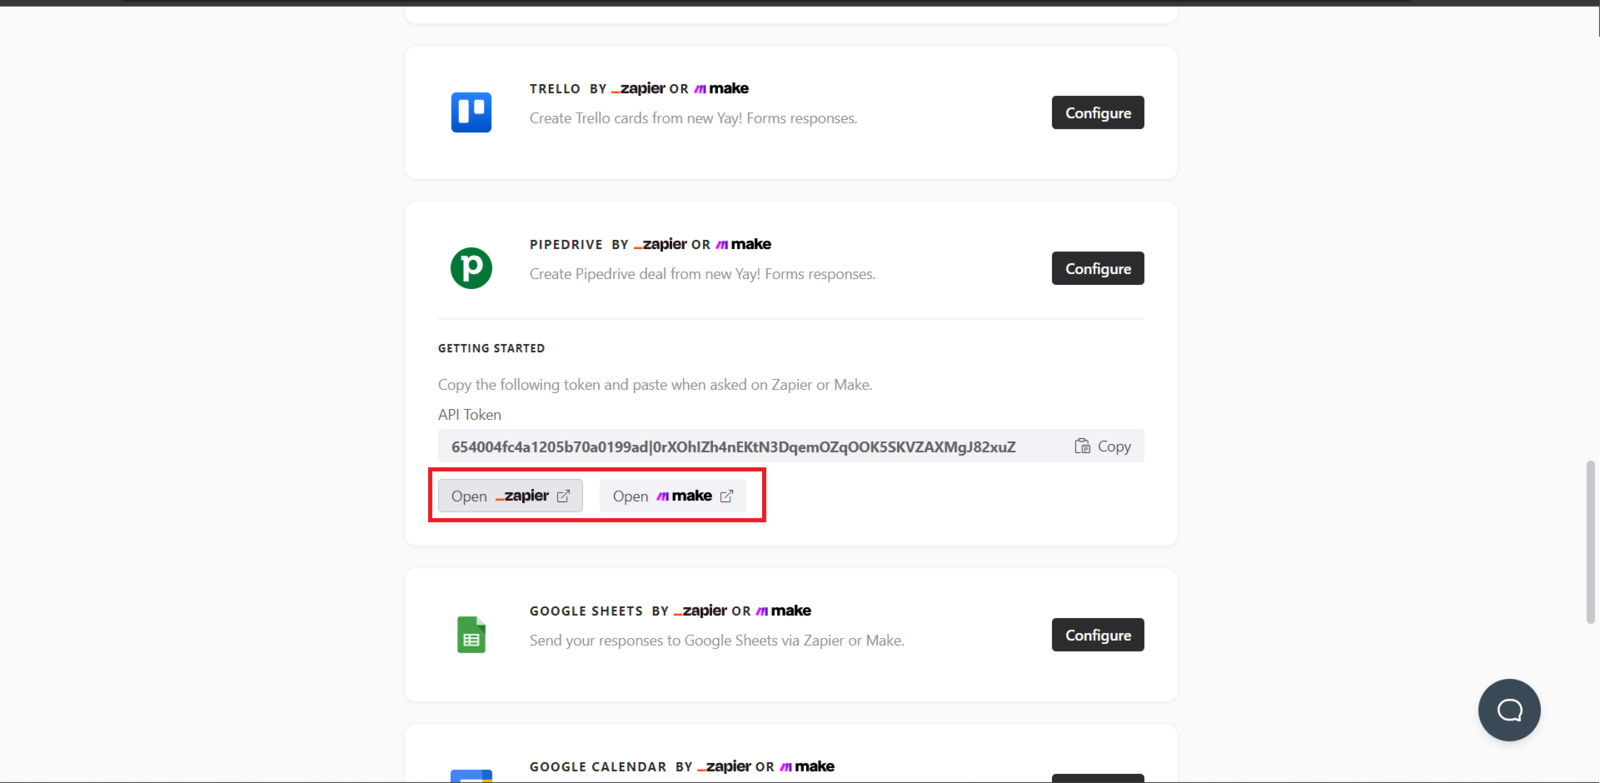Expand Google Sheets with its Configure button

click(1097, 635)
